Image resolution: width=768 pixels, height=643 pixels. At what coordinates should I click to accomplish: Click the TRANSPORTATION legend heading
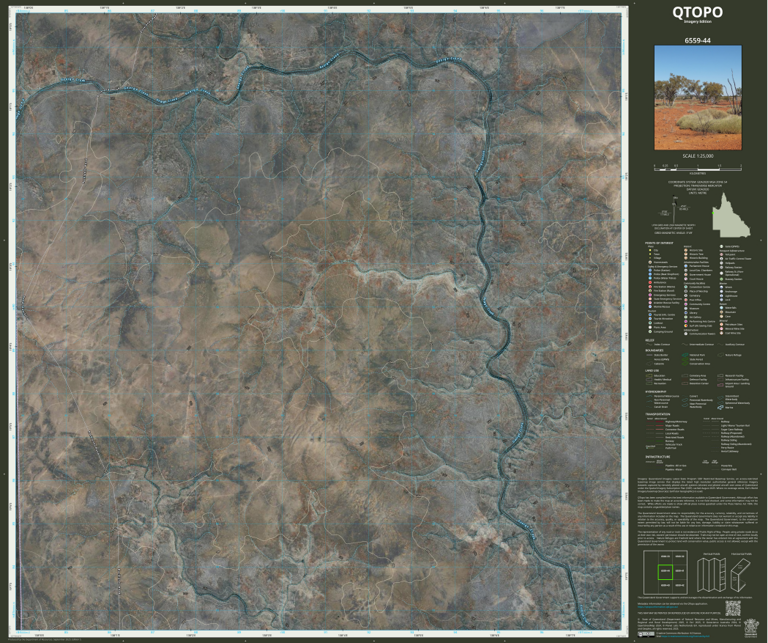(658, 414)
